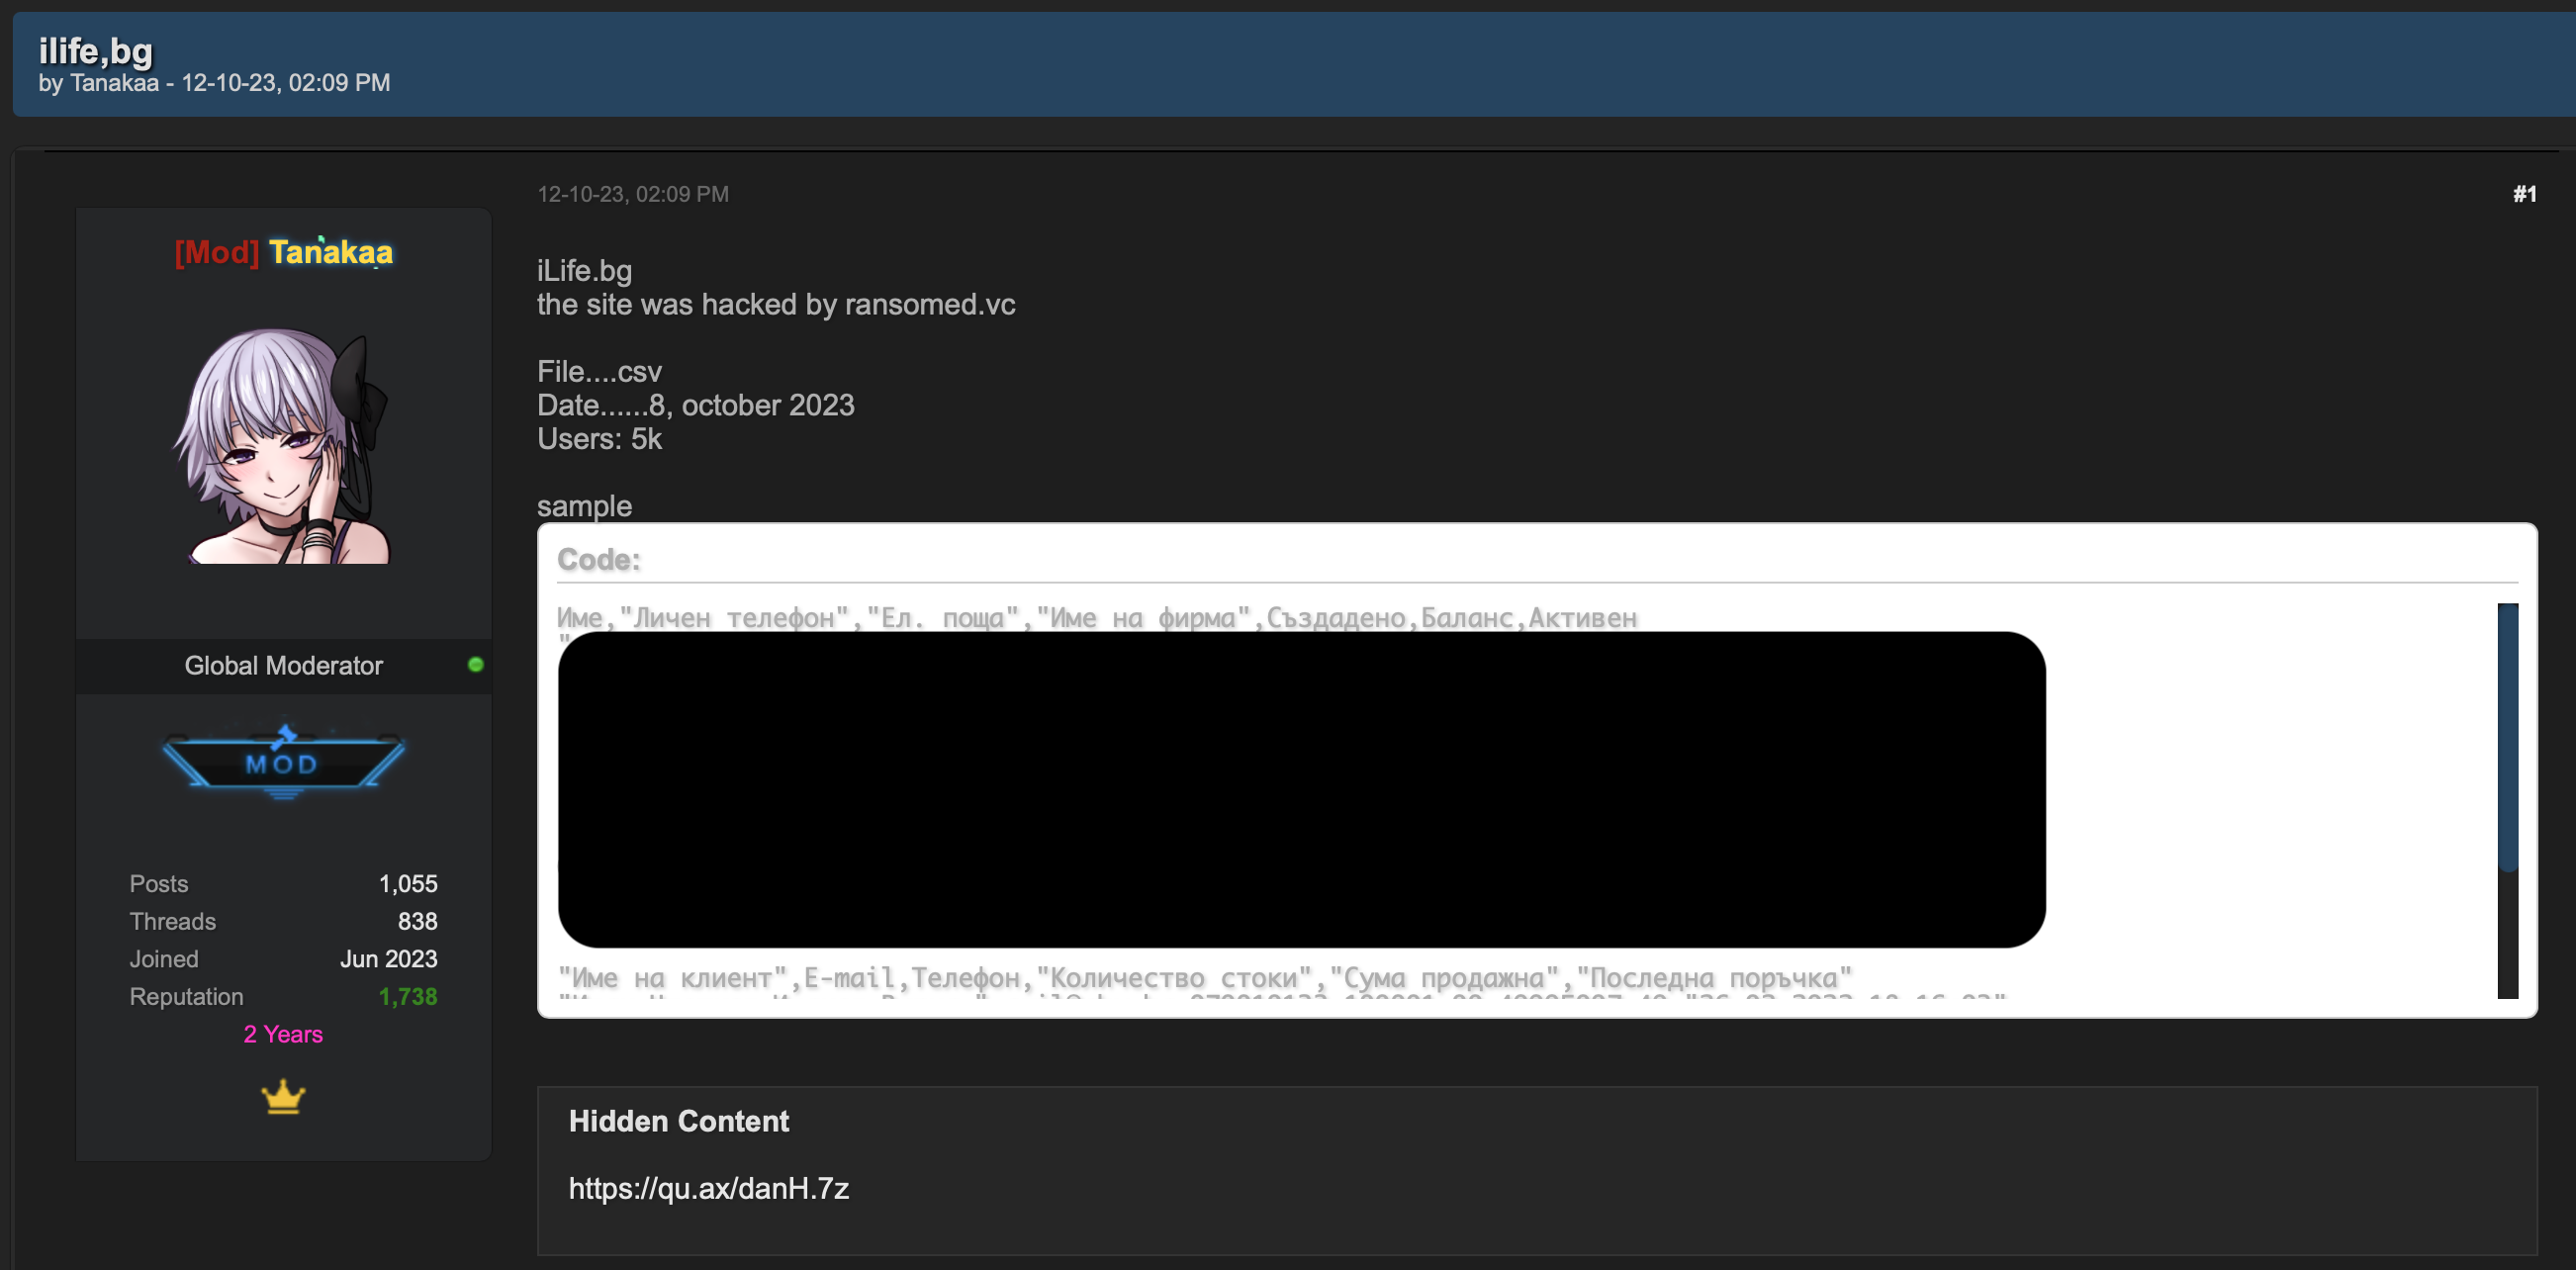Click the "by Tanakaa - 12-10-23, 02:09 PM" byline
The image size is (2576, 1270).
[214, 83]
